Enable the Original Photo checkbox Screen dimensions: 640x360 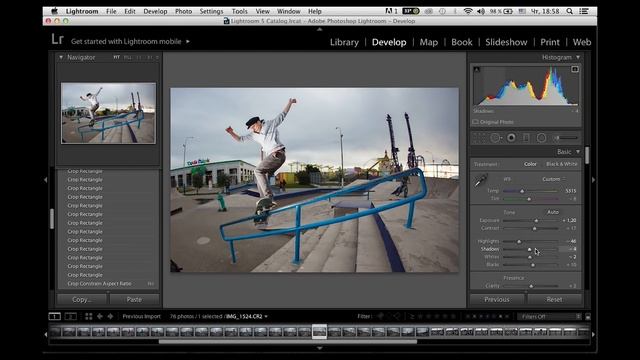tap(476, 122)
